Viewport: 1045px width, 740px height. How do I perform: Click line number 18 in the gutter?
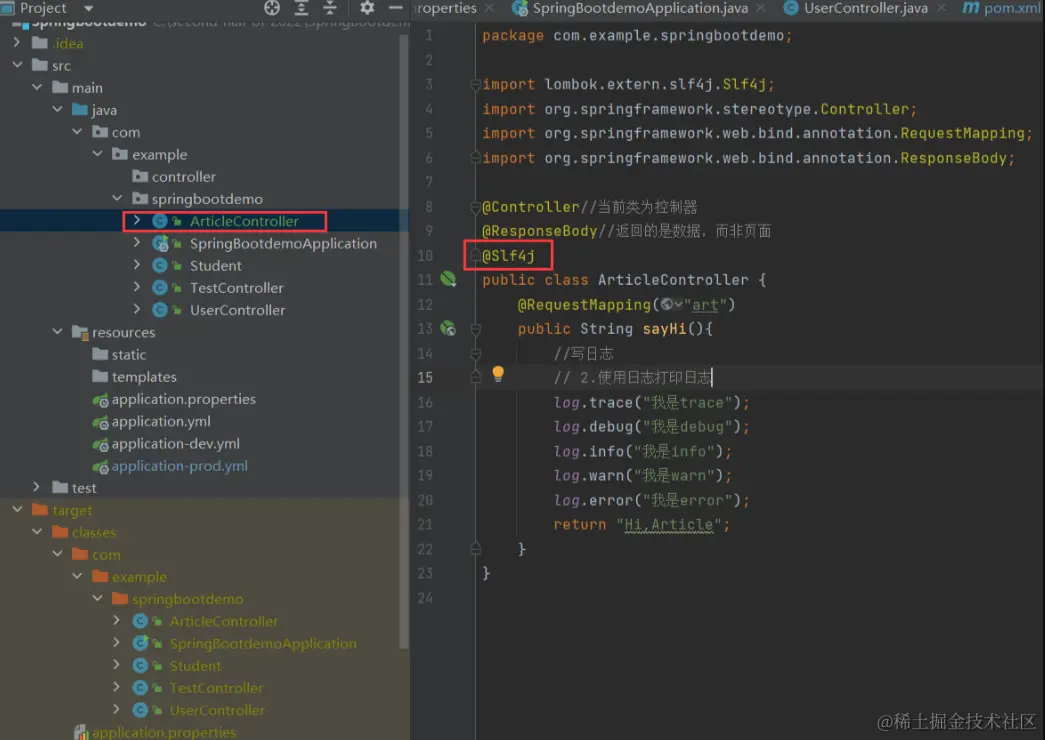(425, 451)
